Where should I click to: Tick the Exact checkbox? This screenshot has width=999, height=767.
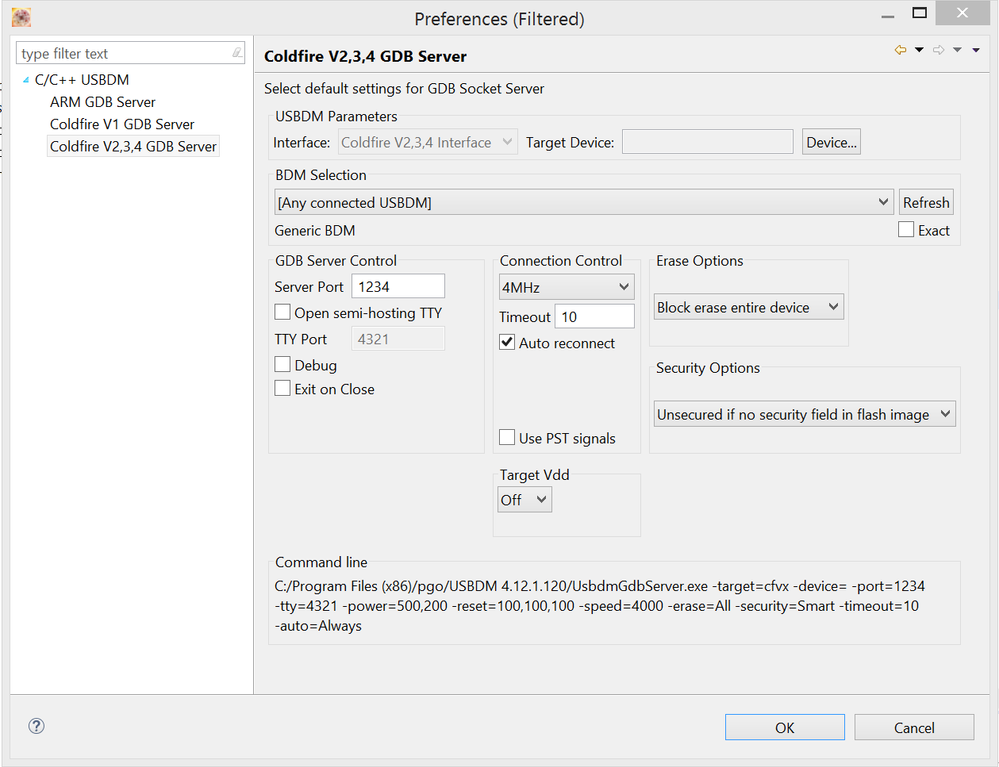click(x=906, y=230)
